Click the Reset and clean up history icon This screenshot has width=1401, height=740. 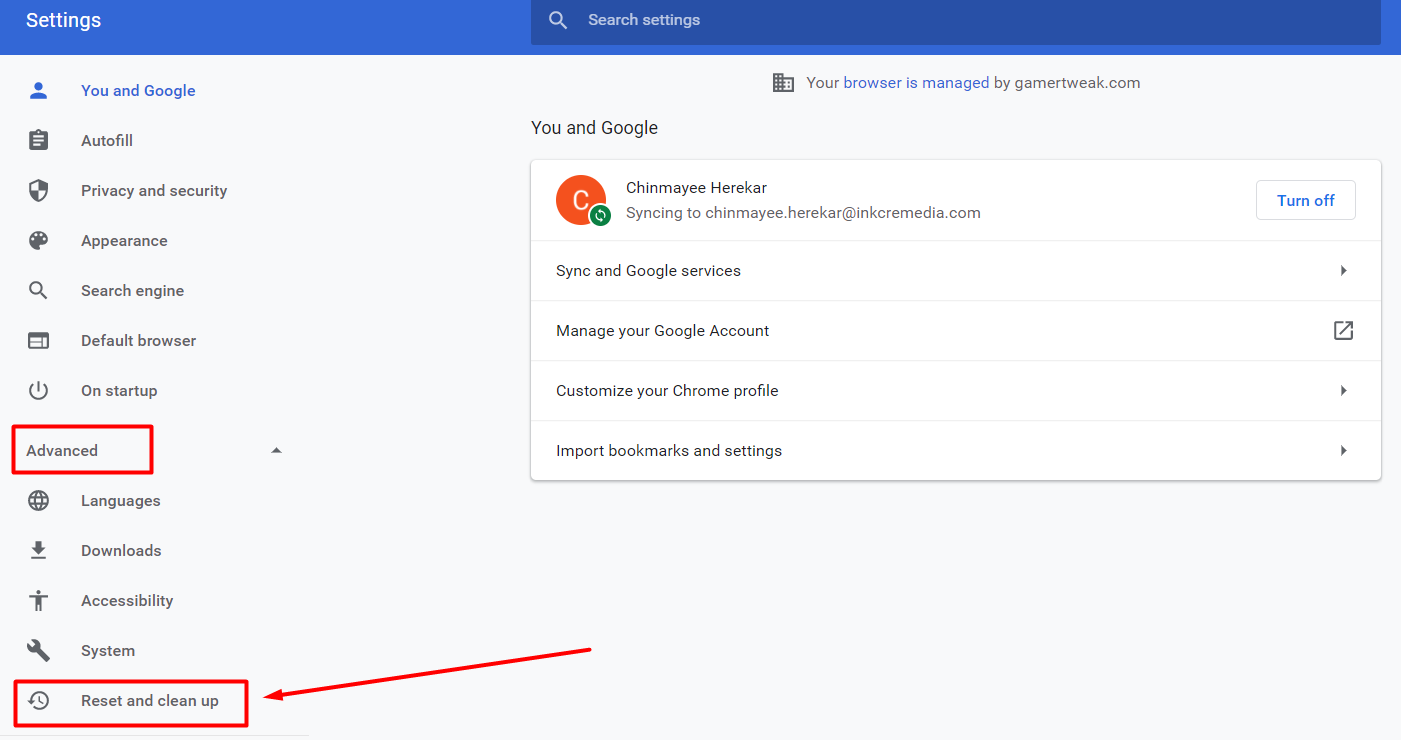38,701
